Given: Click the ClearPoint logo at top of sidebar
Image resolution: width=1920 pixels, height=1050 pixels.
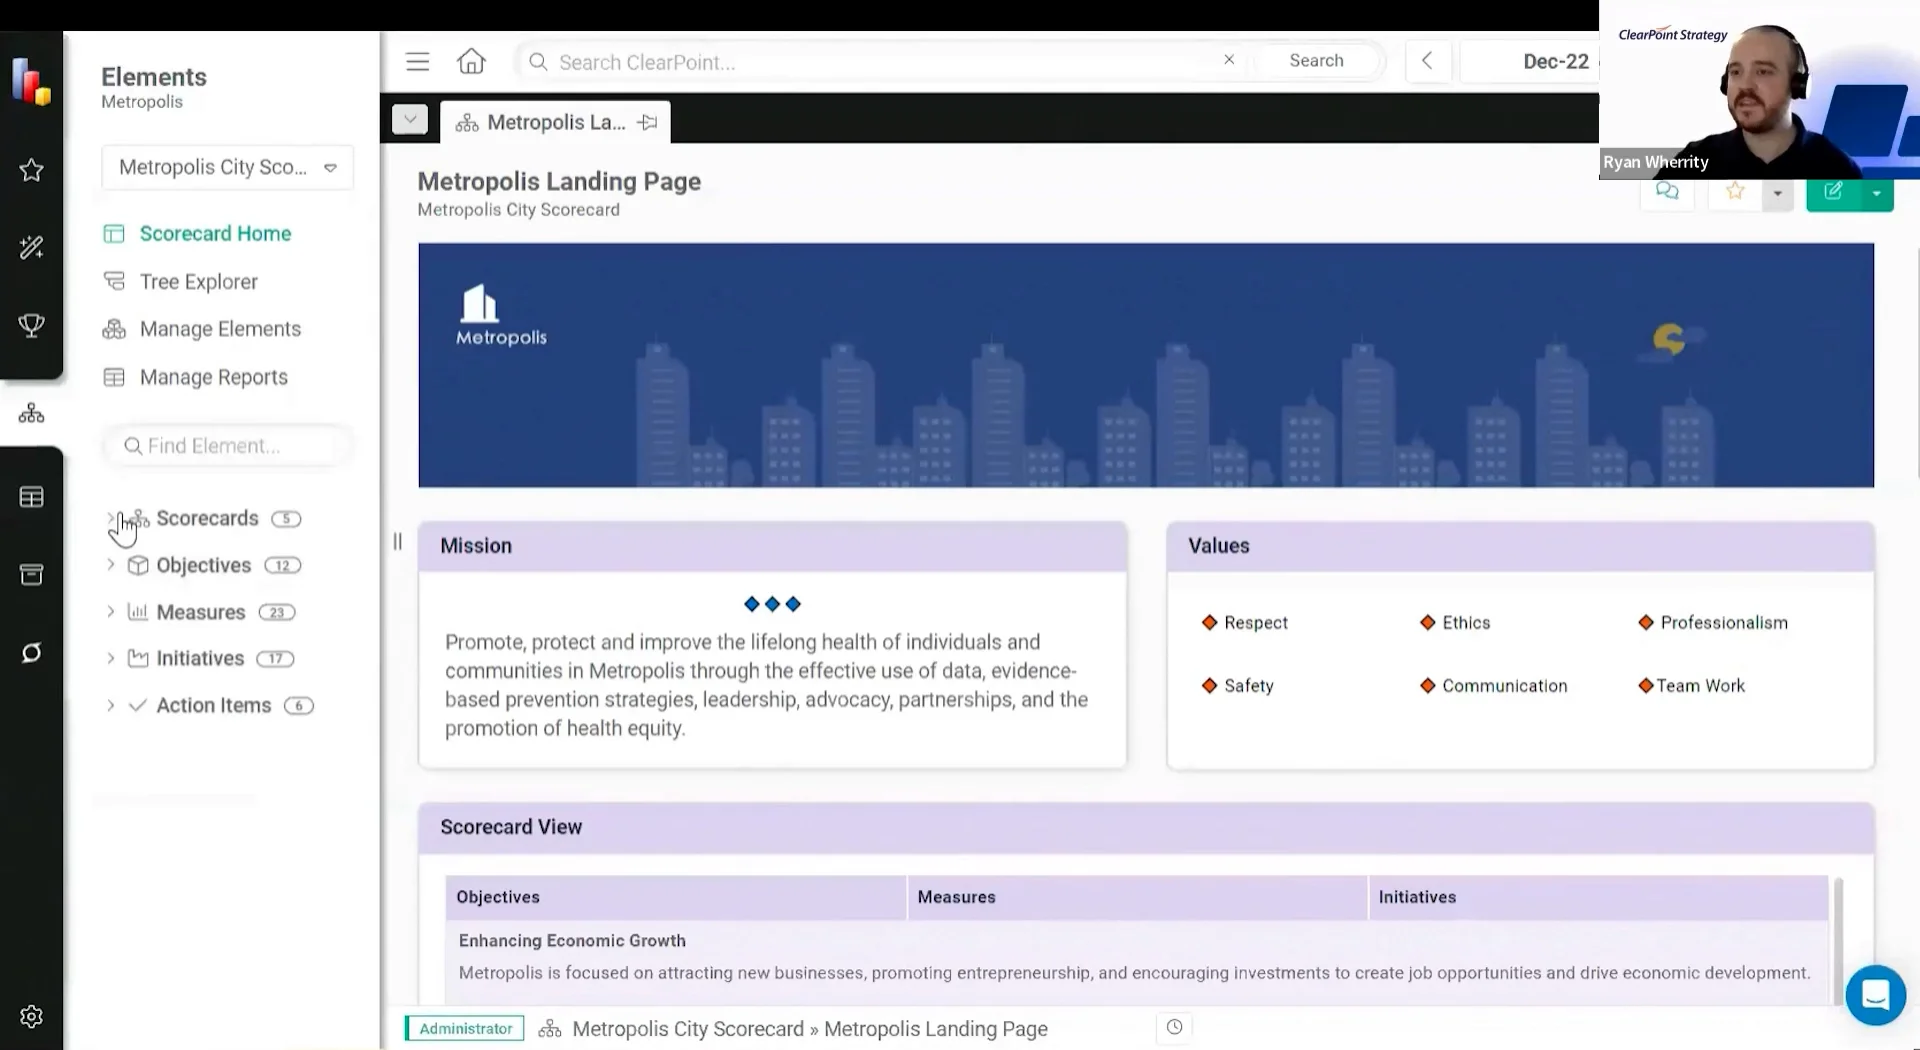Looking at the screenshot, I should tap(30, 80).
